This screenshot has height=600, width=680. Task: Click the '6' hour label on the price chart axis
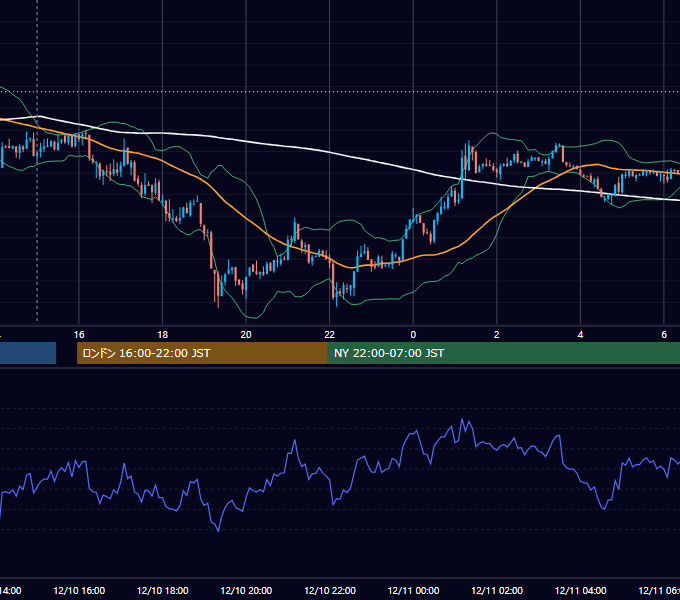coord(664,334)
